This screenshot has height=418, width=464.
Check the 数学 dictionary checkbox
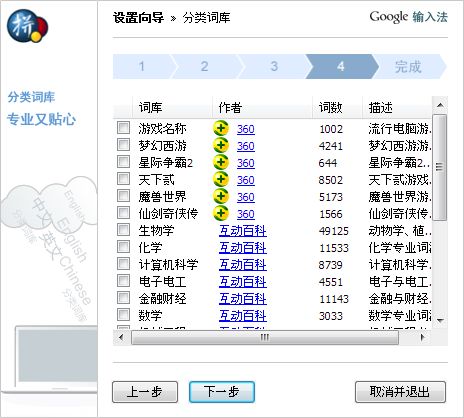click(123, 315)
